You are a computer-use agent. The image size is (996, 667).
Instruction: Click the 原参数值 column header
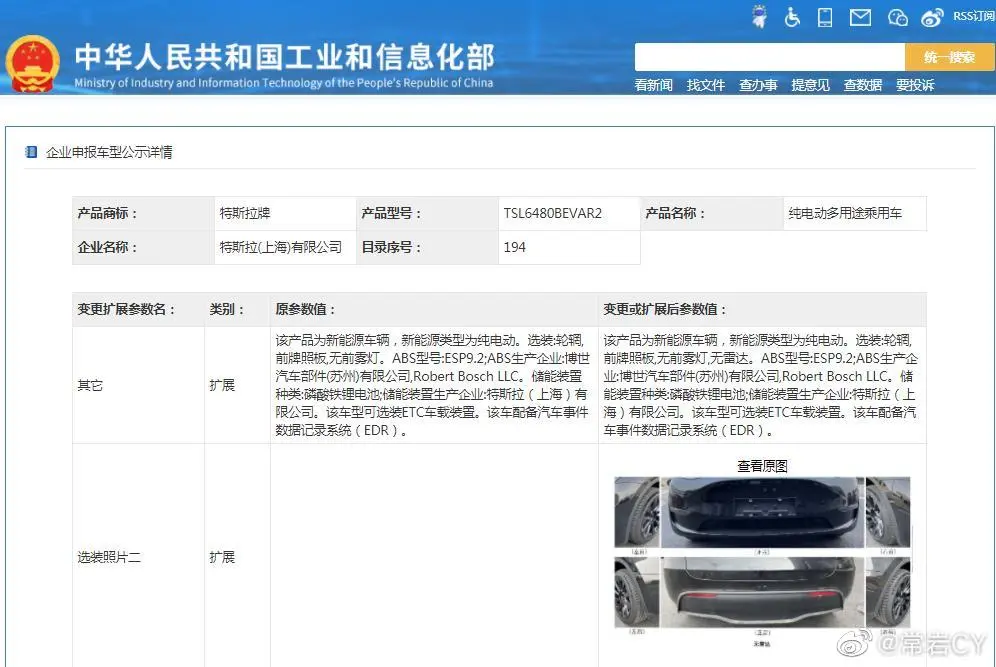click(434, 309)
